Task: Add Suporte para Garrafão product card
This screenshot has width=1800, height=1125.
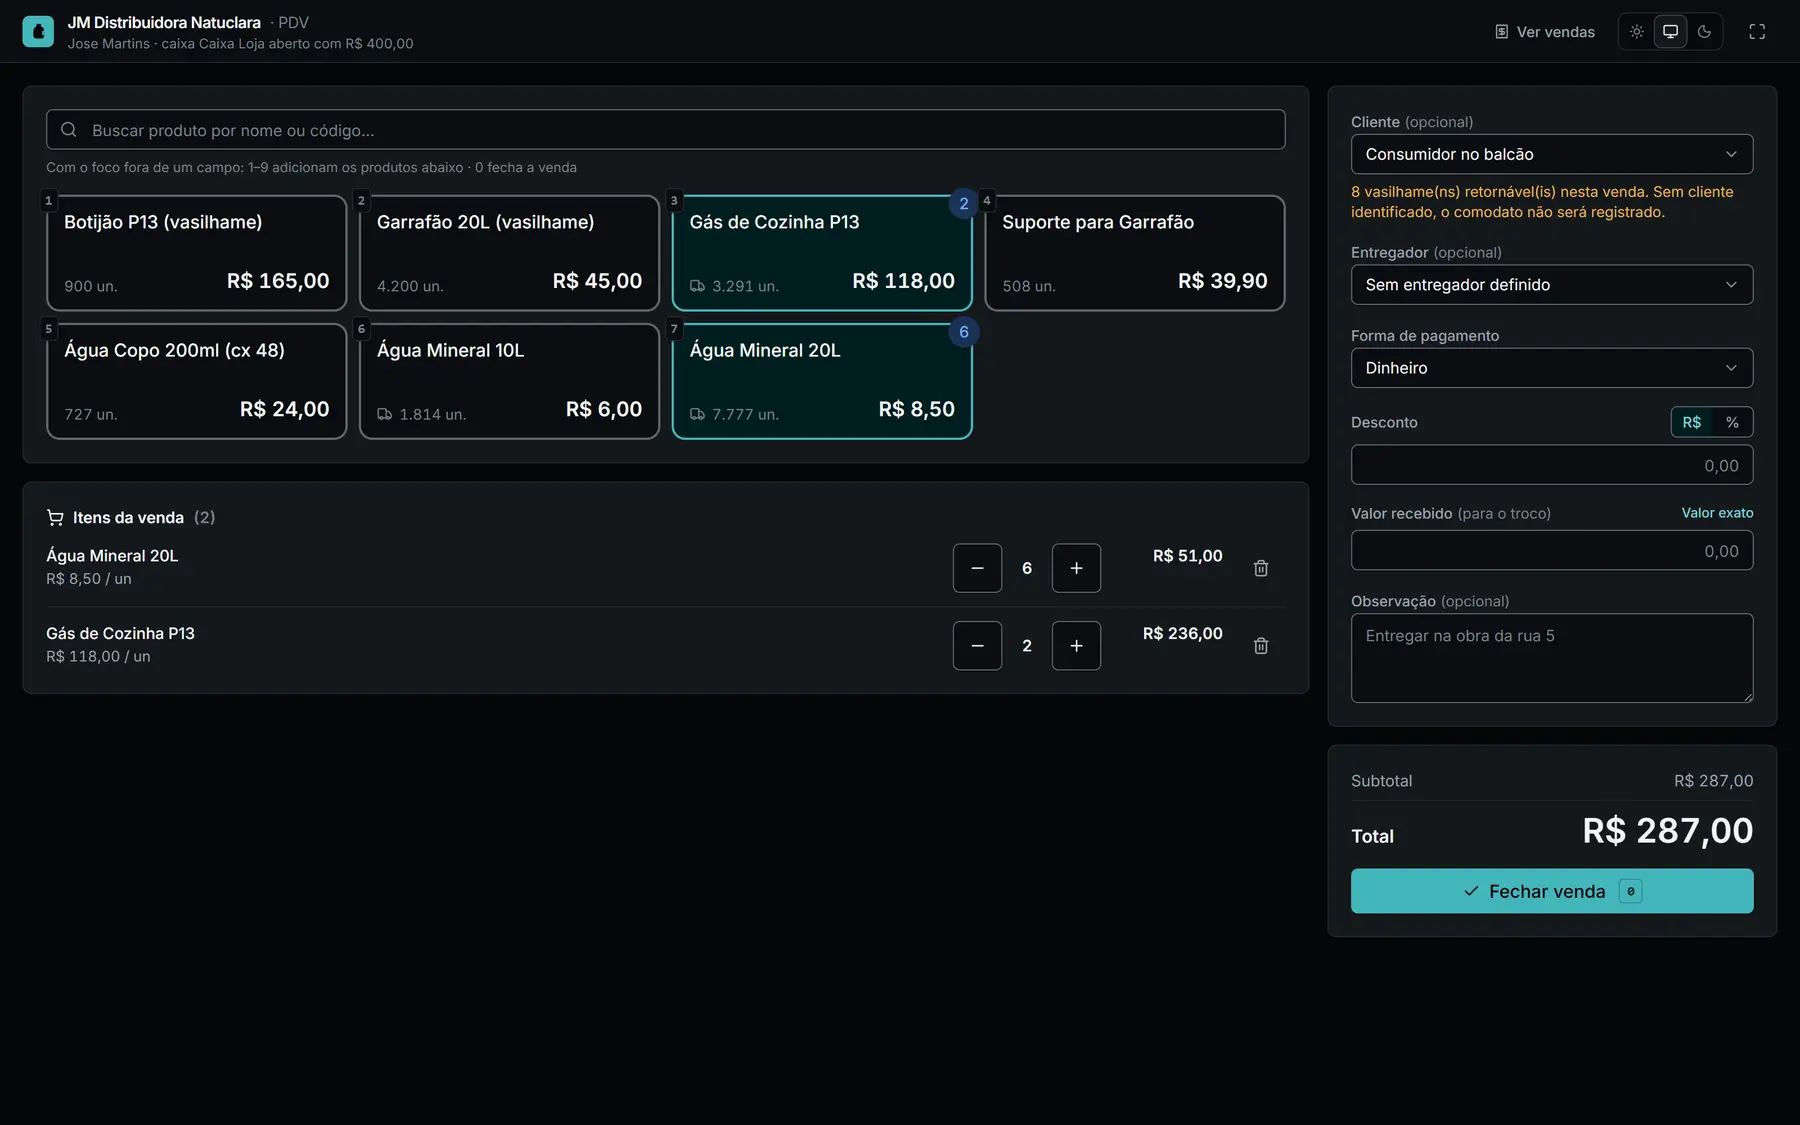Action: [1135, 253]
